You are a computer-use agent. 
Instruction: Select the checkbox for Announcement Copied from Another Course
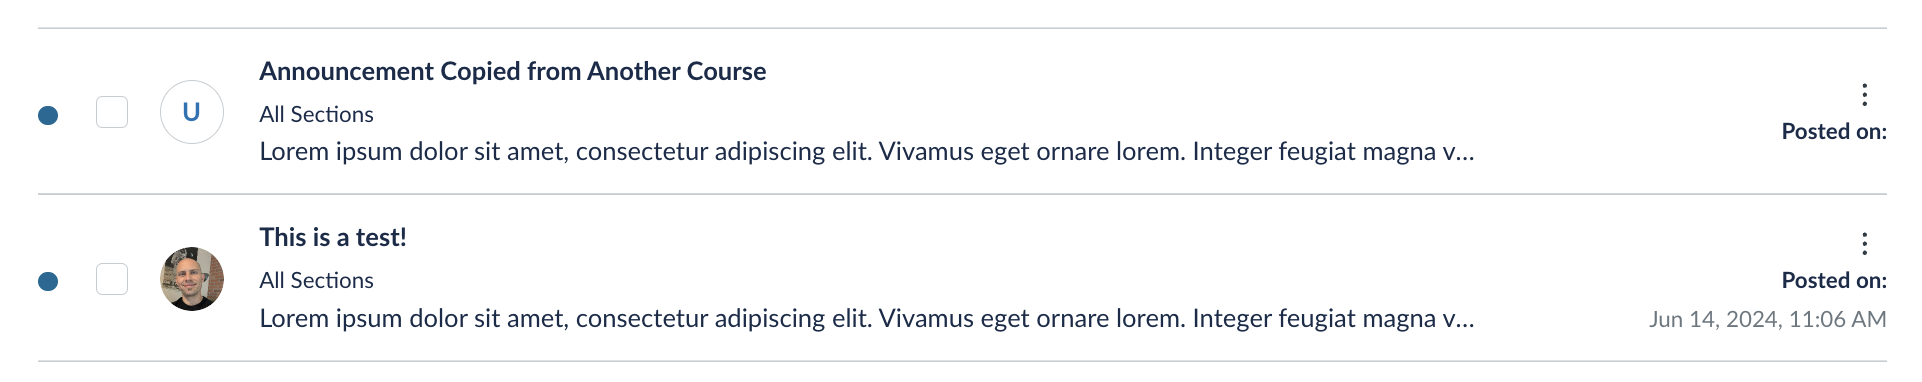112,112
